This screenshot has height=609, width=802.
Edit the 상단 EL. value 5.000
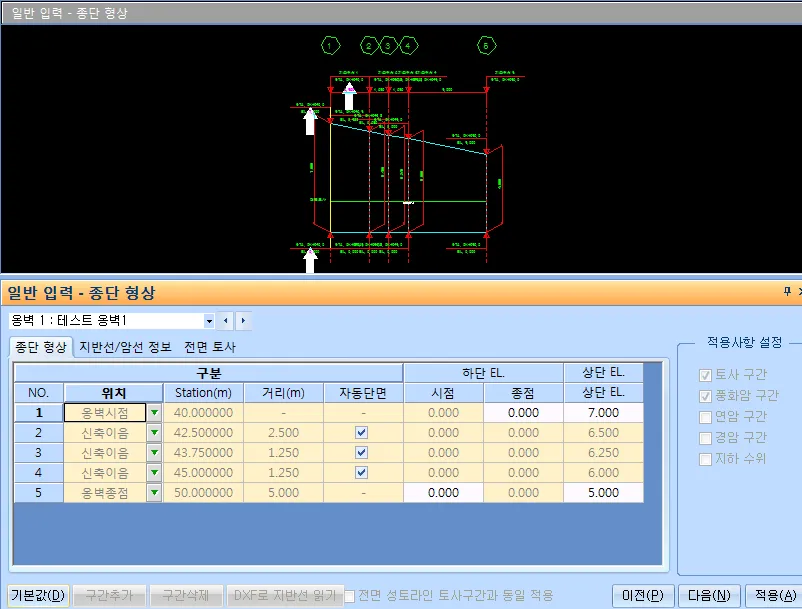pyautogui.click(x=604, y=492)
